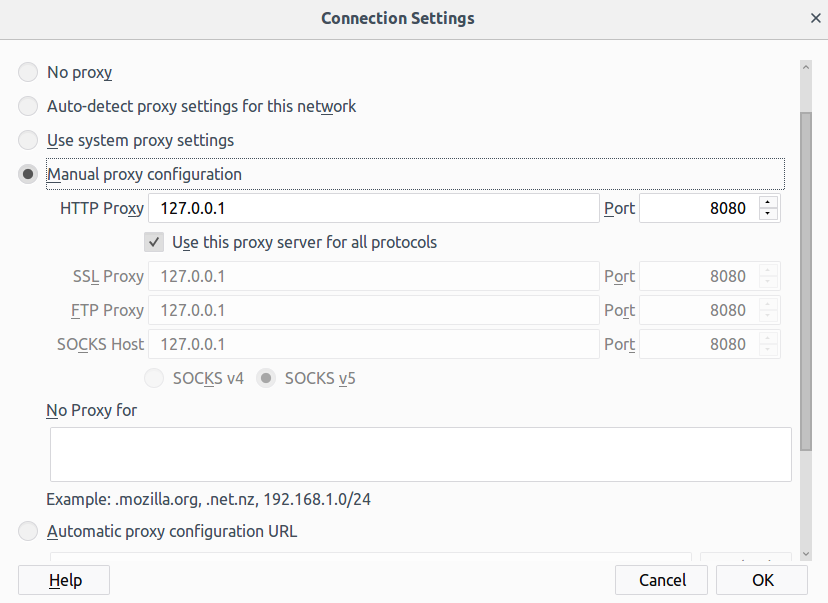Uncheck Use this proxy server for all protocols
Image resolution: width=828 pixels, height=603 pixels.
154,242
